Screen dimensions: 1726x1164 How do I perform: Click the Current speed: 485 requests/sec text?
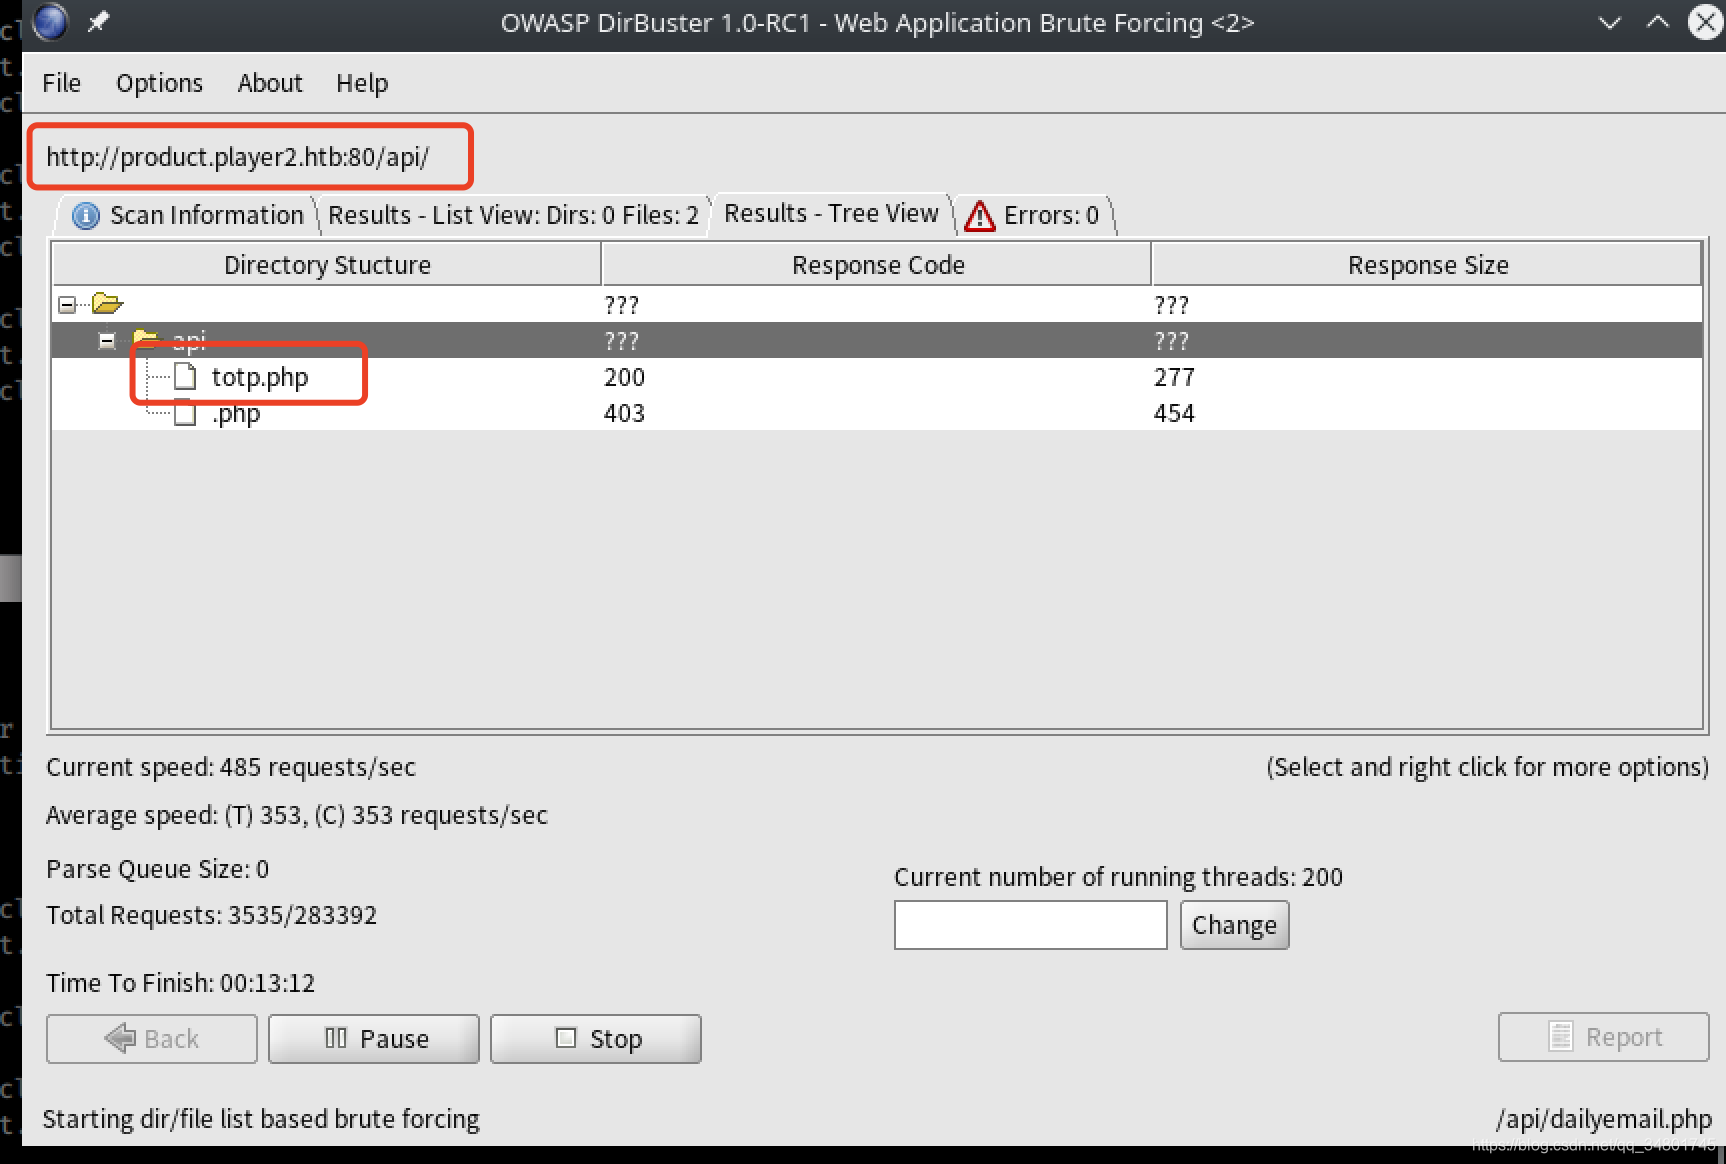click(231, 767)
